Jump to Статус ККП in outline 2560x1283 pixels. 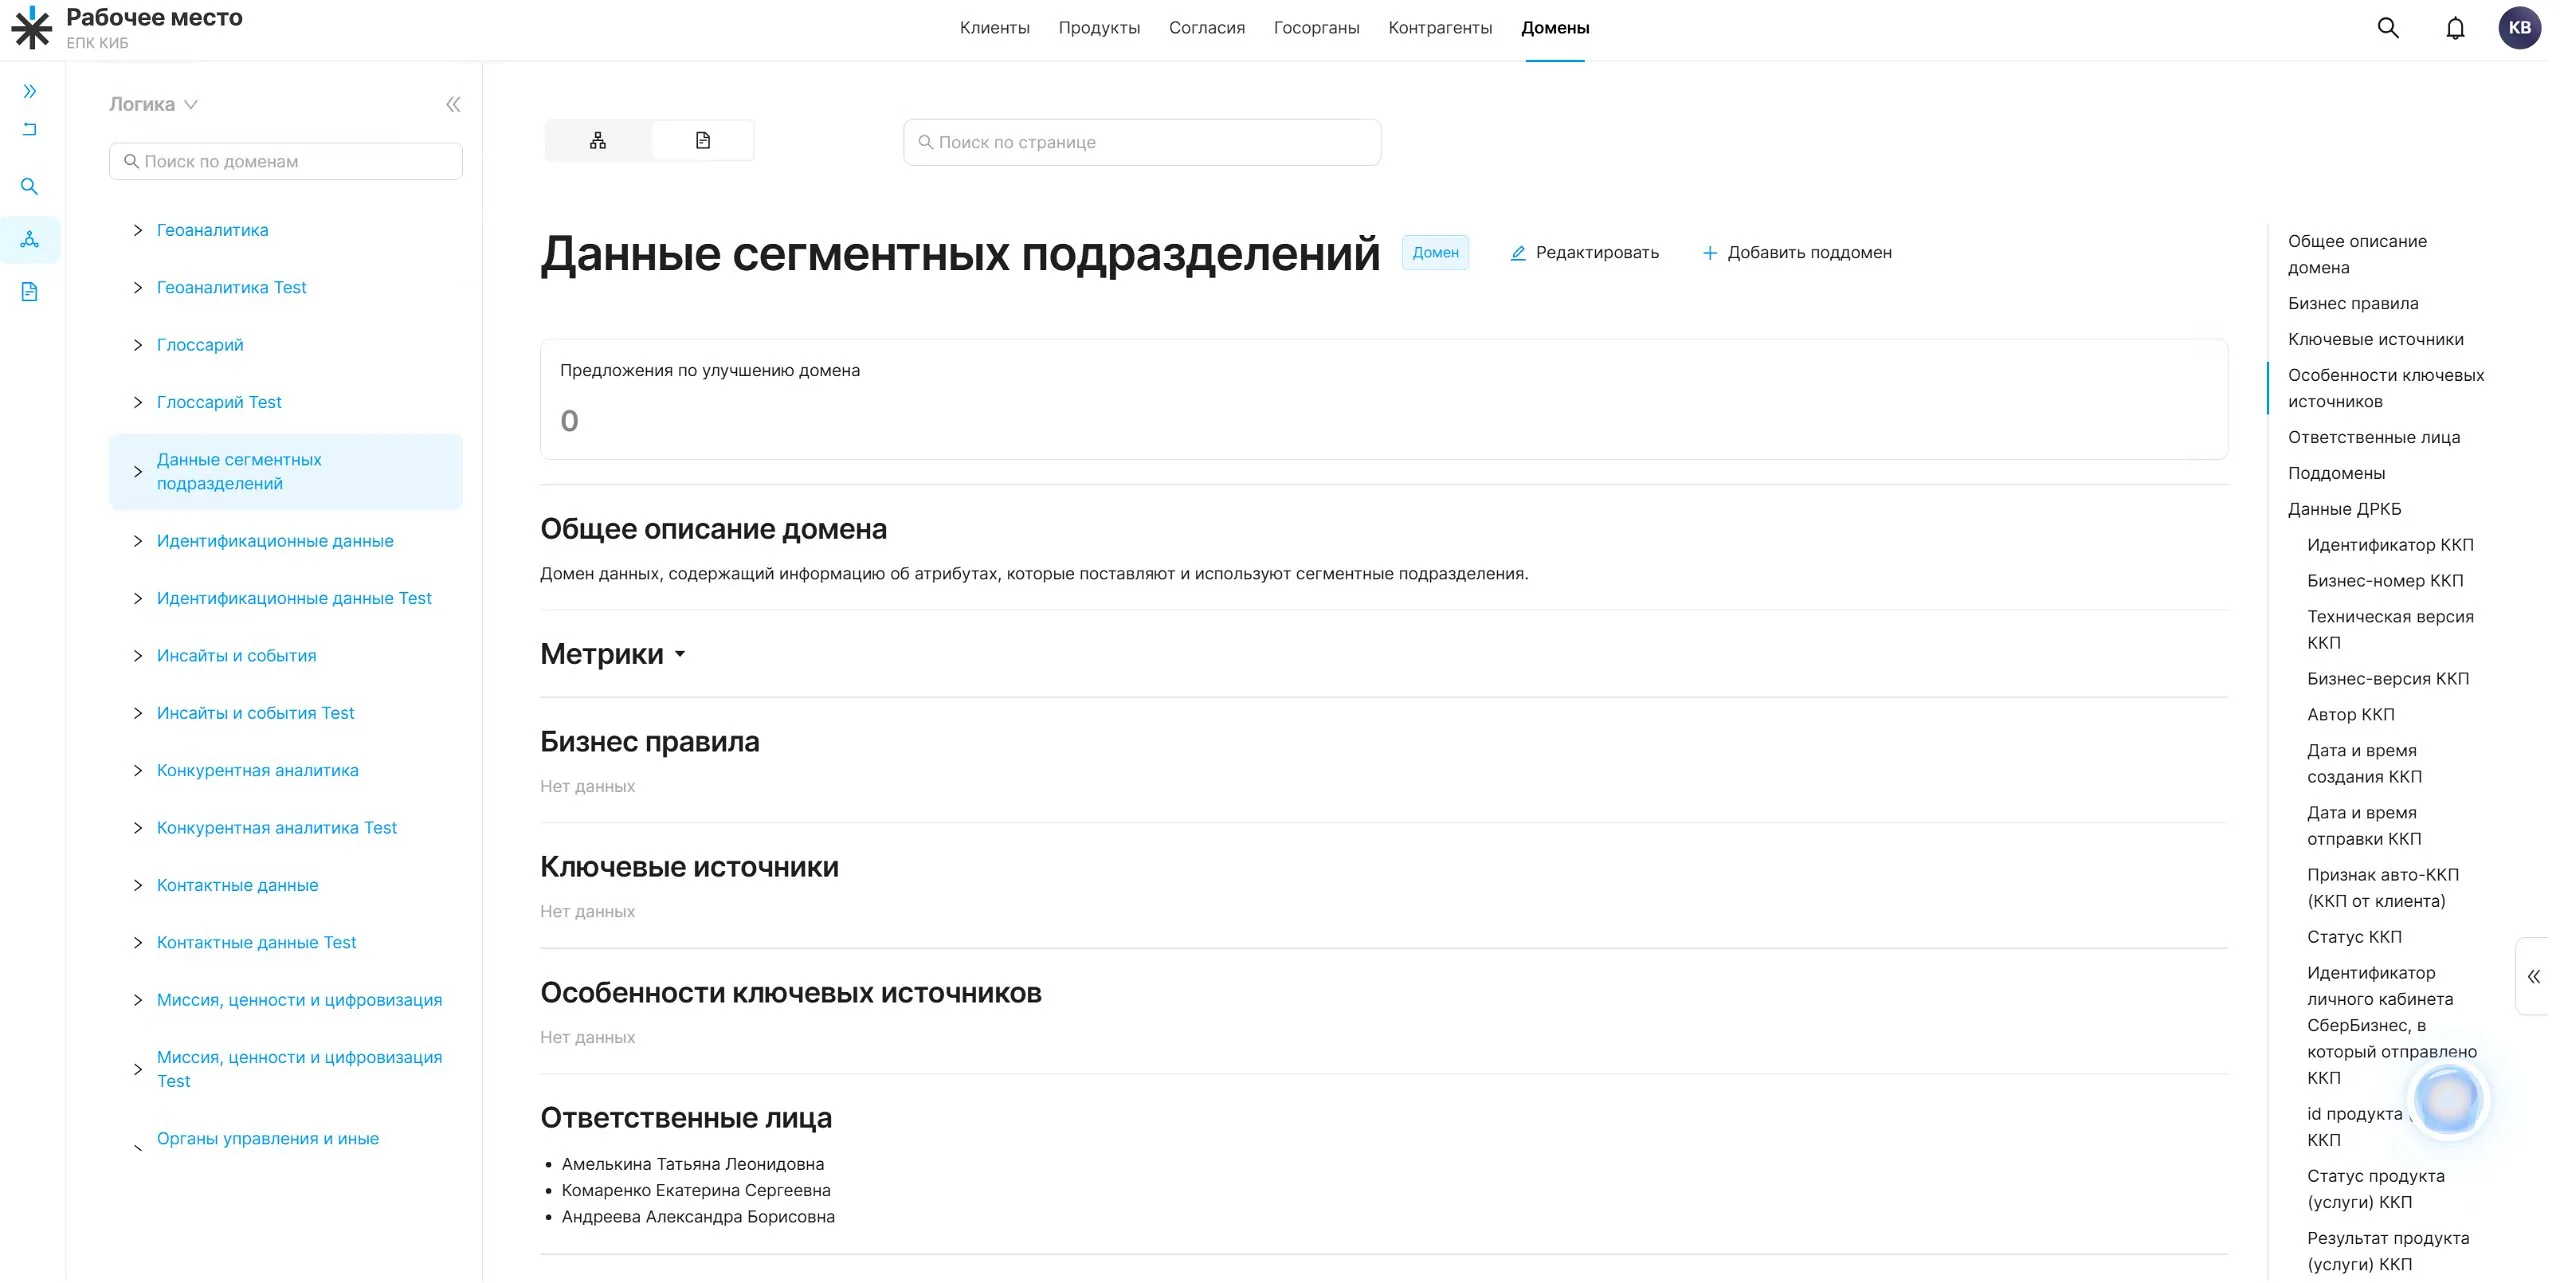2354,937
